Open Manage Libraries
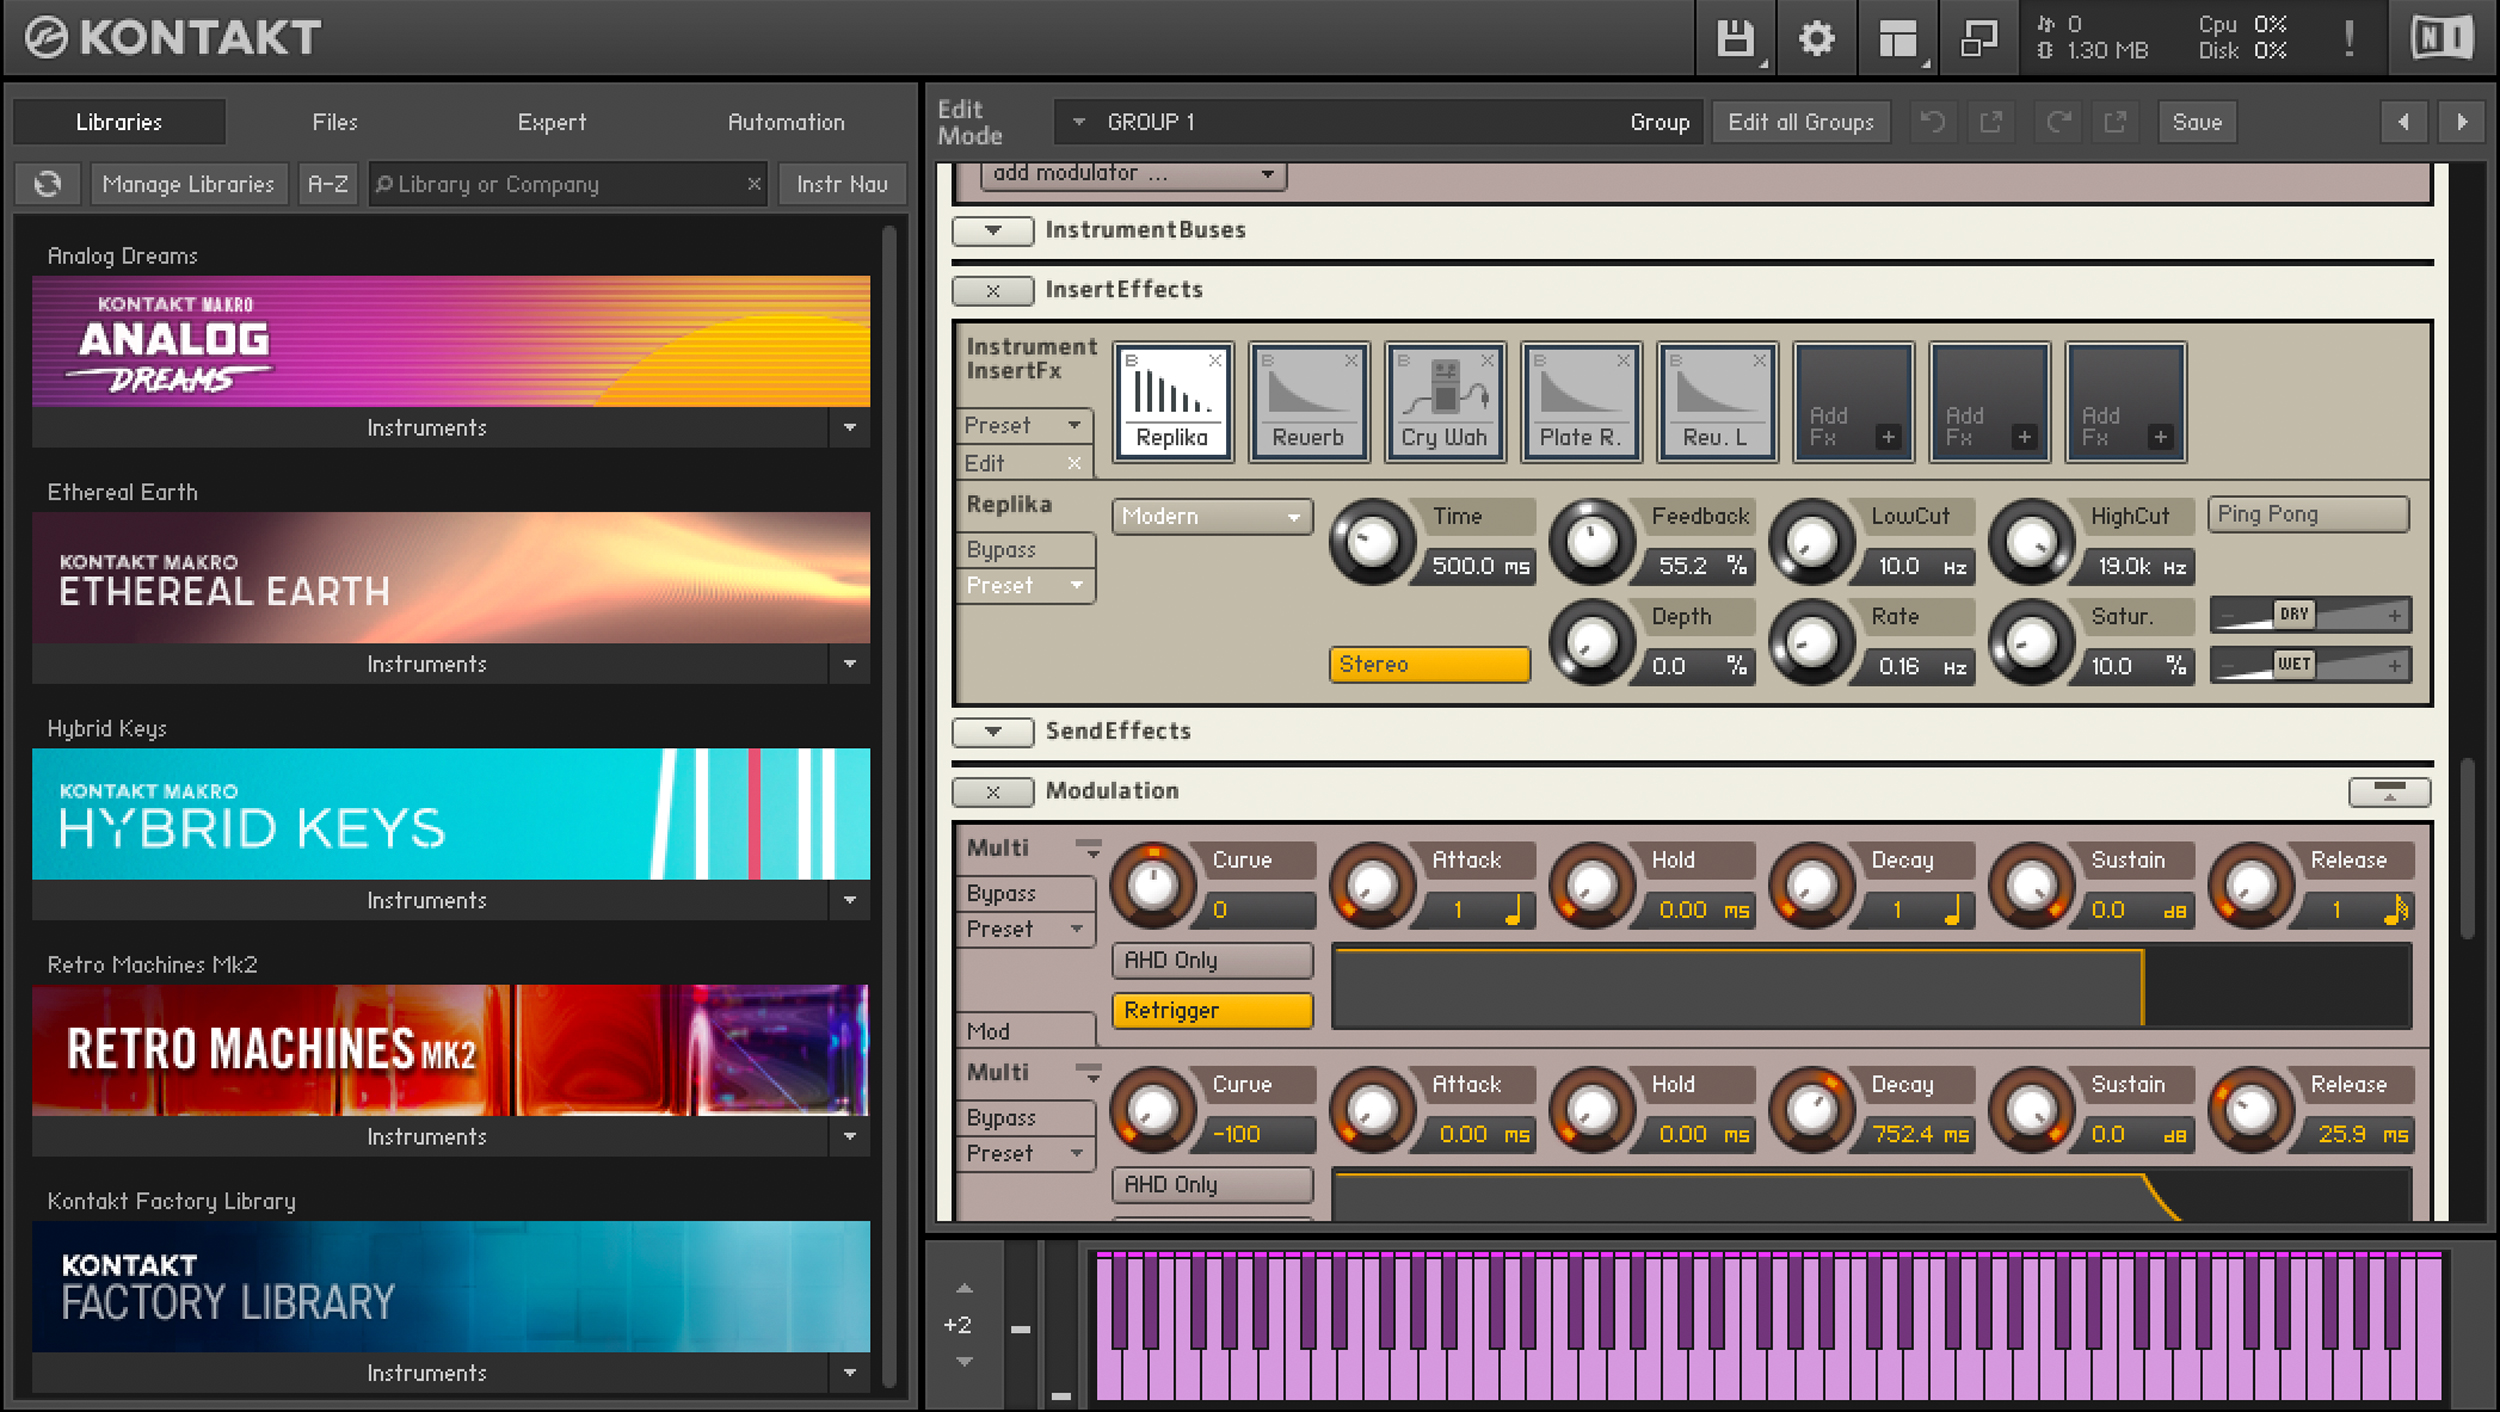2500x1412 pixels. (x=188, y=183)
